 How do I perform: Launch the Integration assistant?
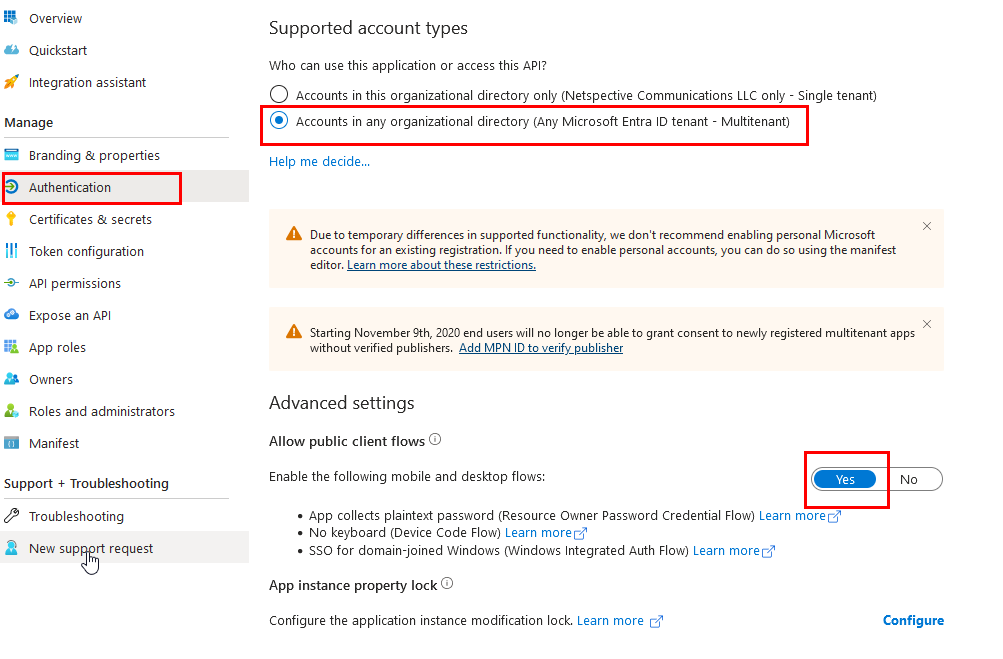pyautogui.click(x=84, y=82)
